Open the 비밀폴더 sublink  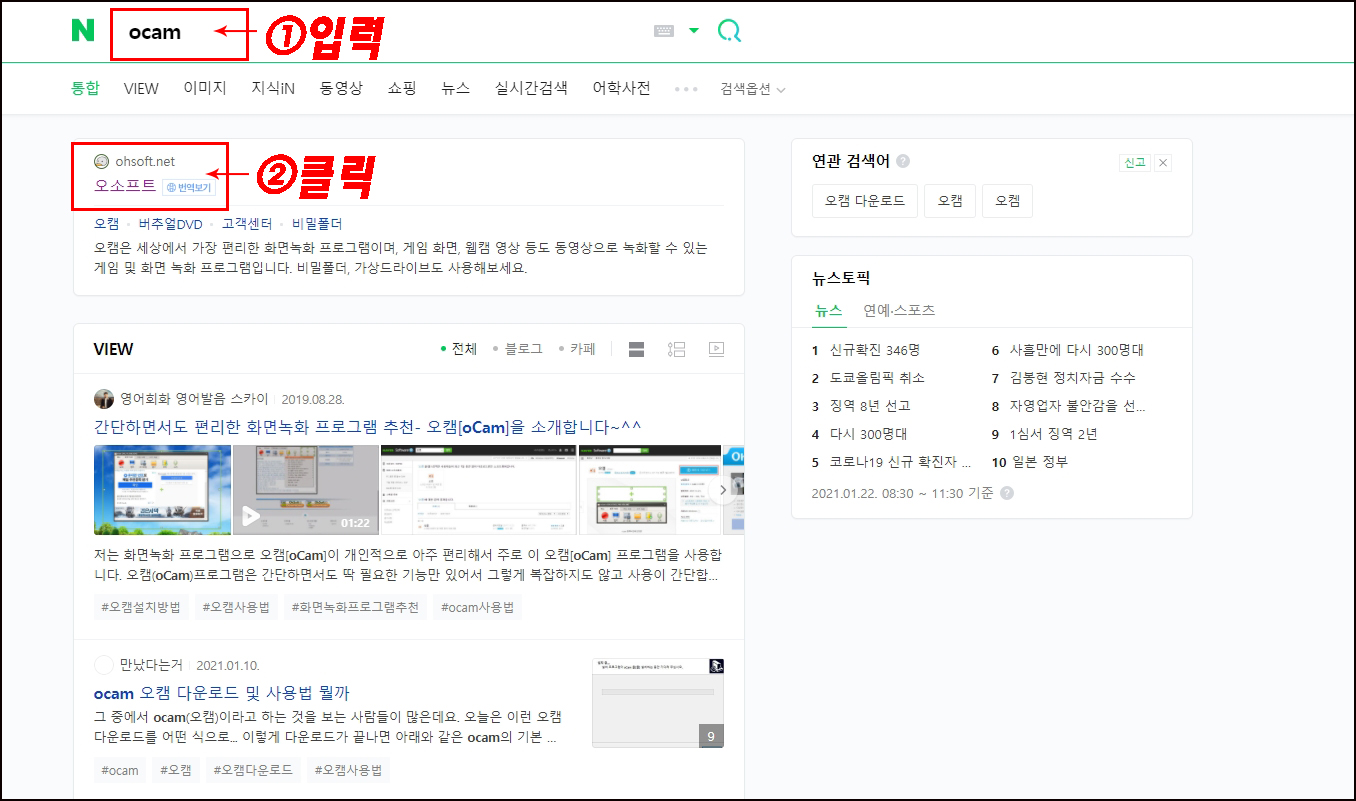tap(316, 224)
